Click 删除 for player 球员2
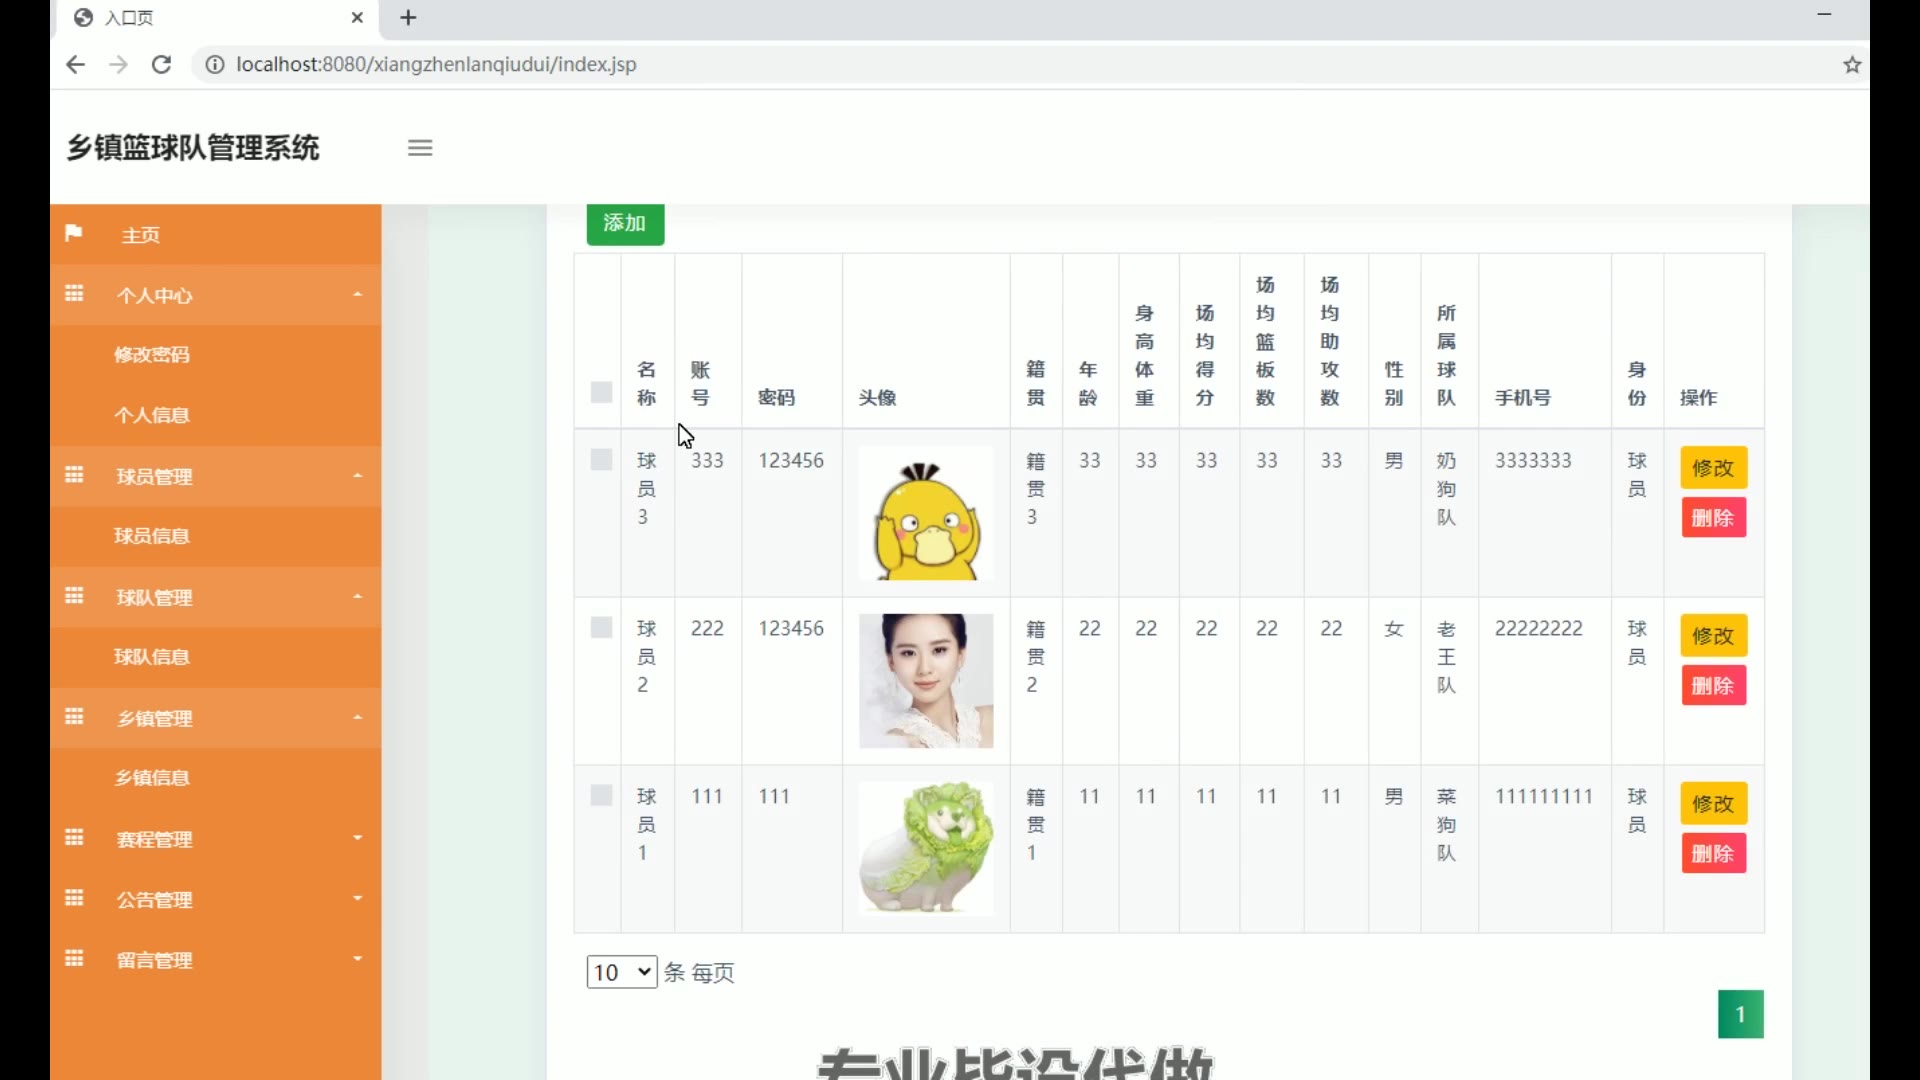This screenshot has width=1920, height=1080. click(1713, 686)
